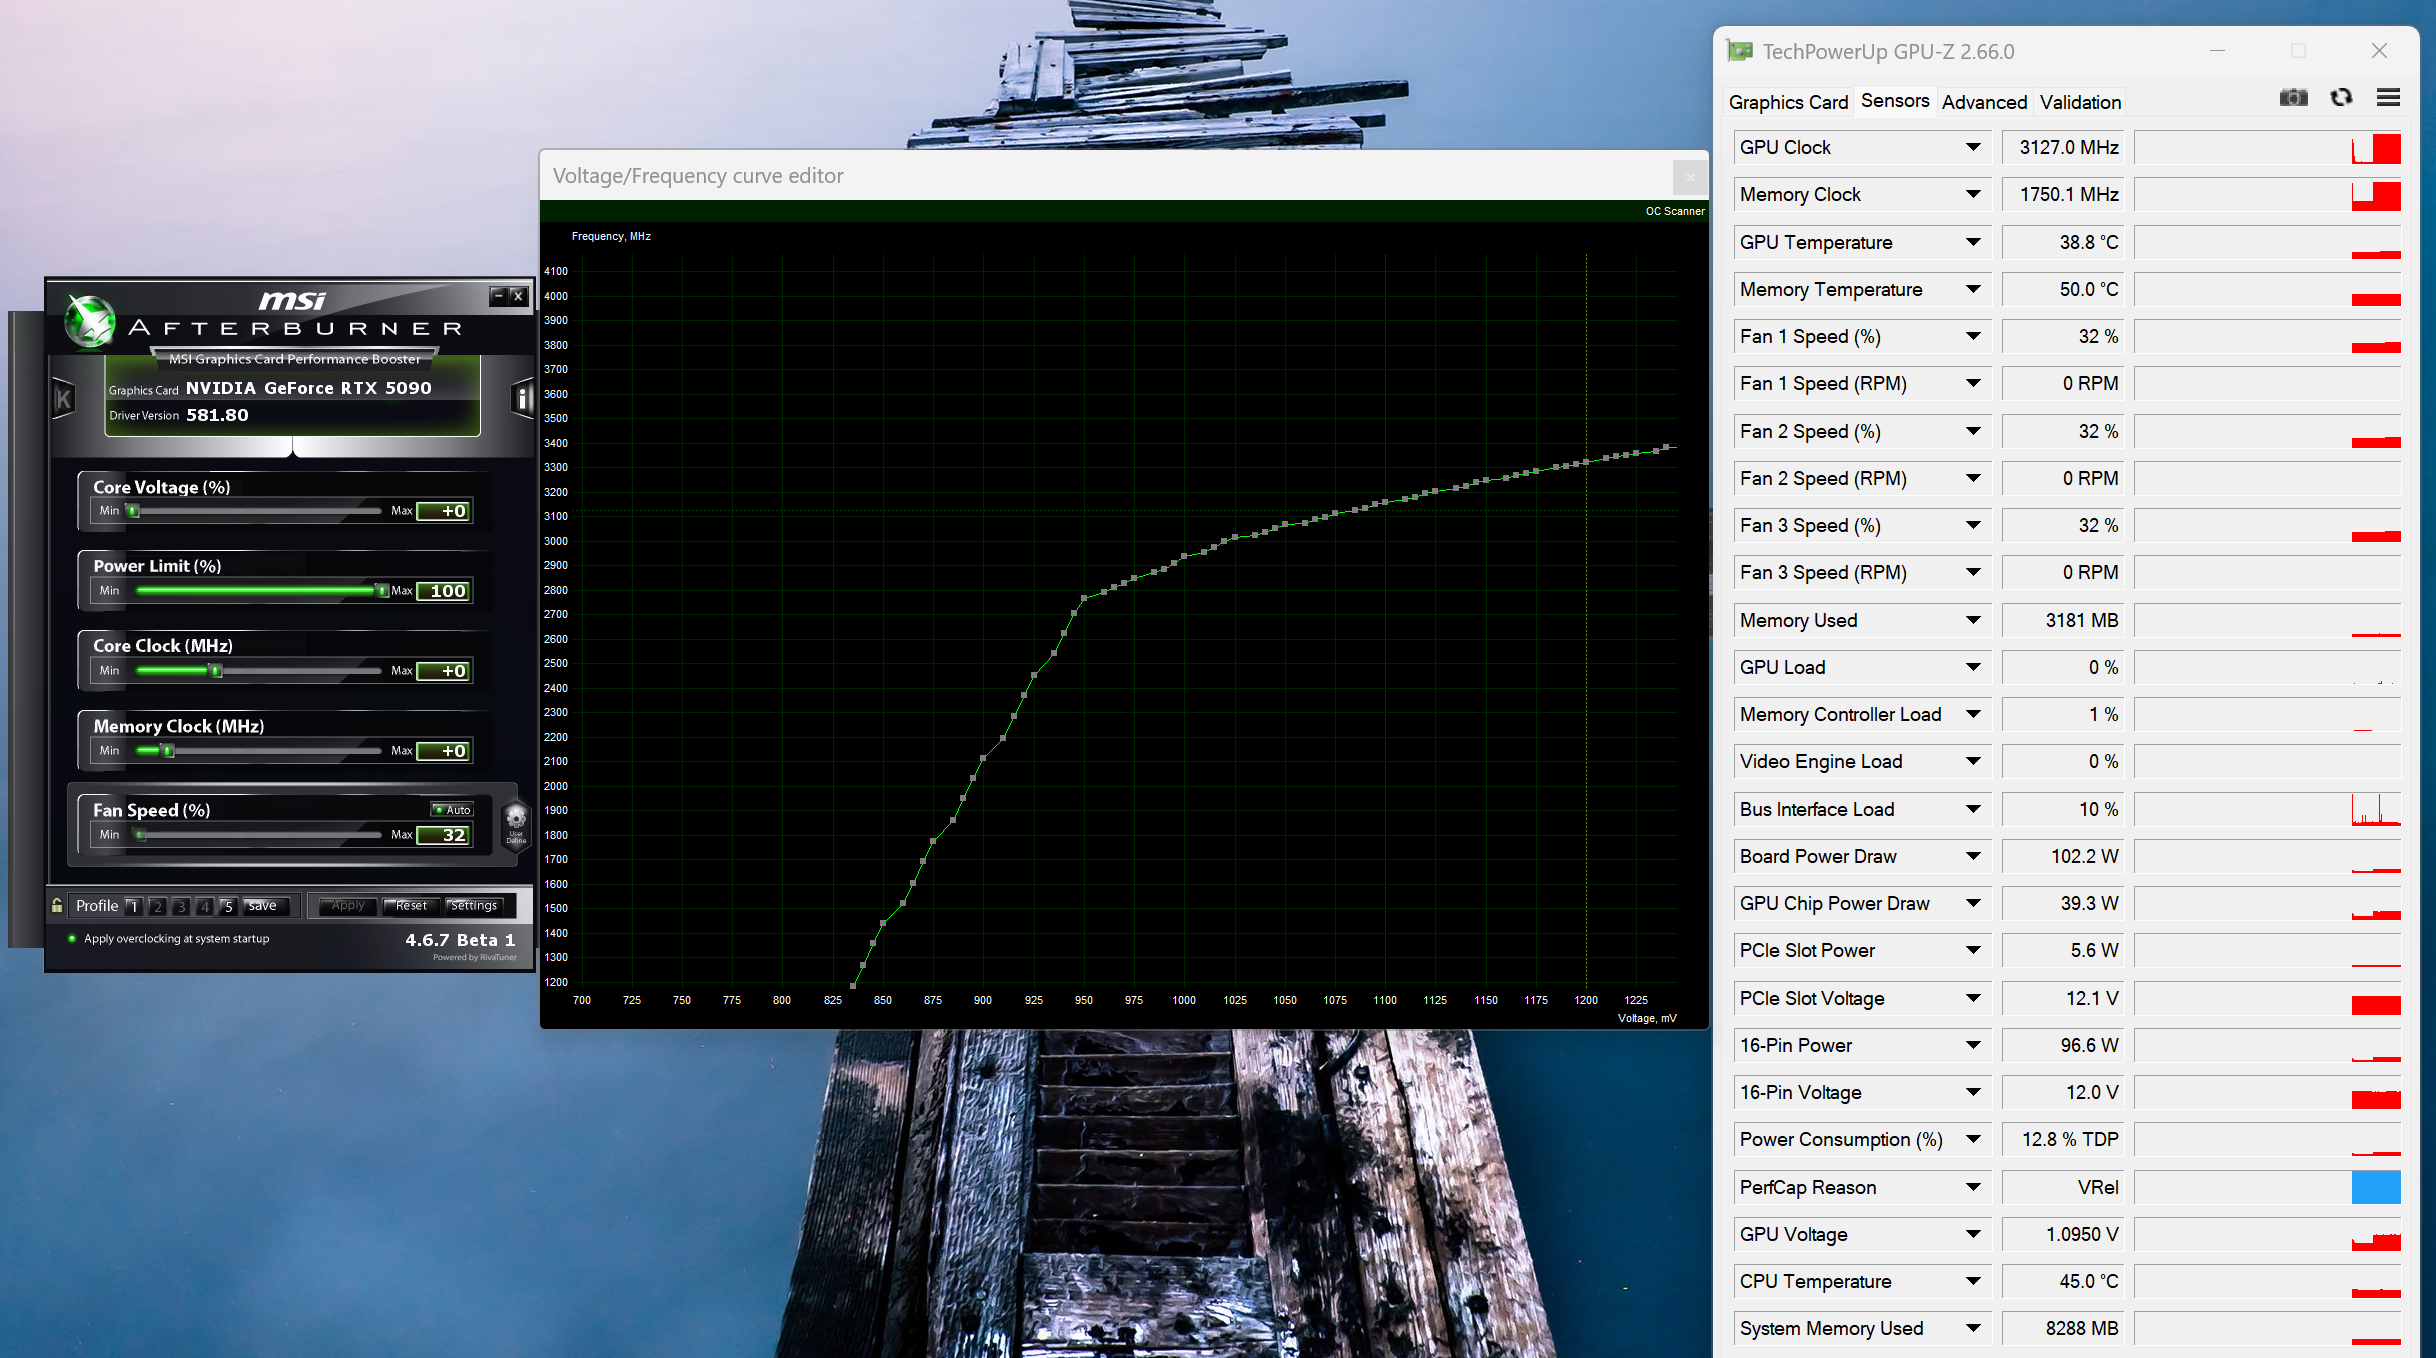The image size is (2436, 1358).
Task: Click the Core Clock offset value field
Action: coord(444,671)
